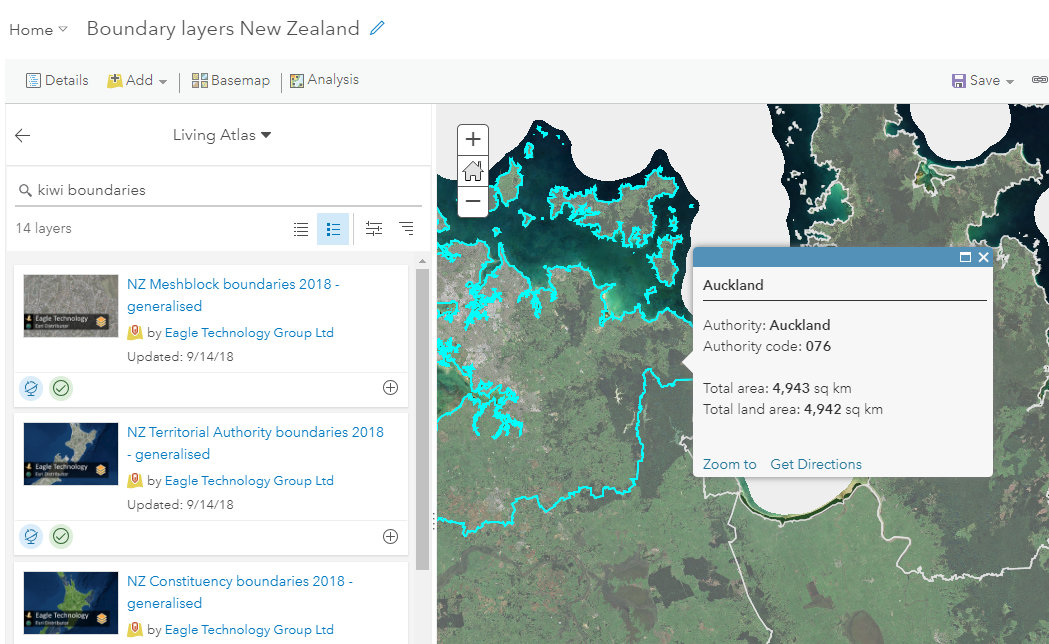Click Living Atlas badge on Territorial Authority
1049x644 pixels.
(x=31, y=536)
